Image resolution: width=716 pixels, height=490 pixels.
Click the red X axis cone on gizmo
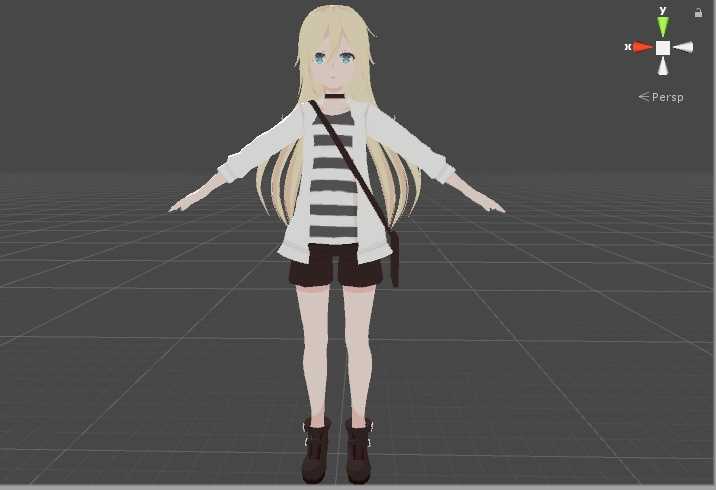click(642, 47)
